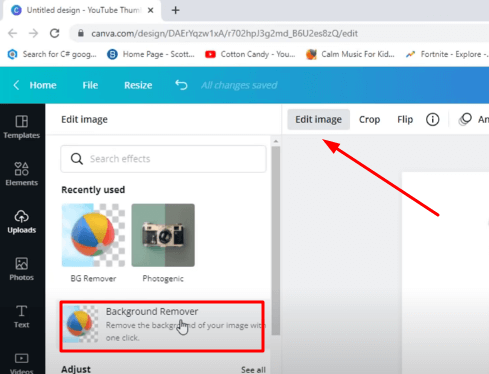Click the 'All changes saved' status text

pos(239,85)
